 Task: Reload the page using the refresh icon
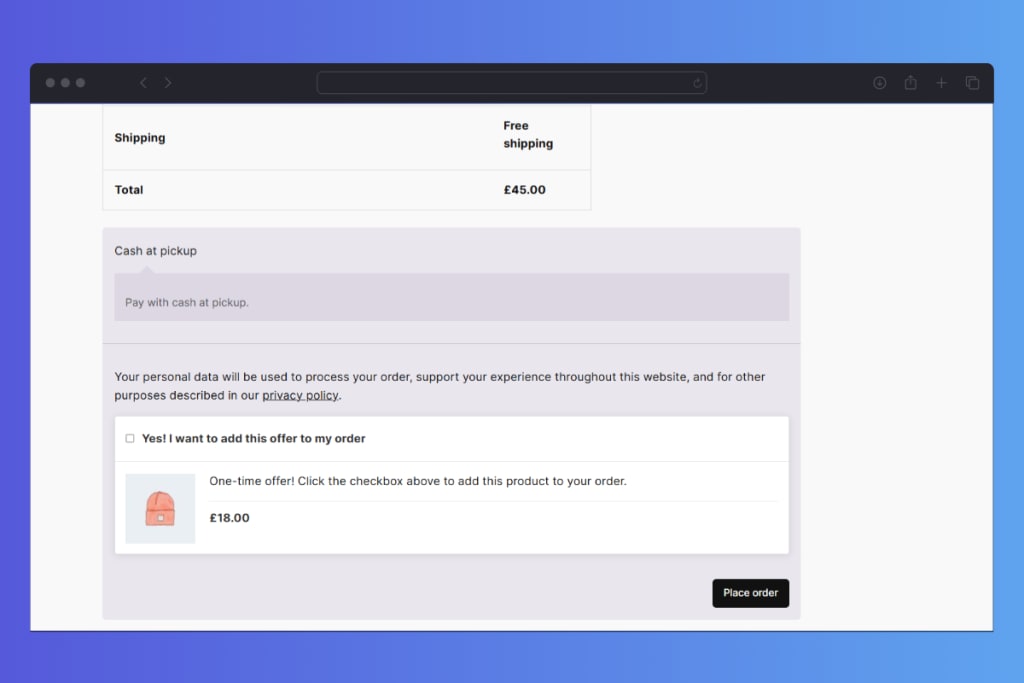click(x=697, y=83)
